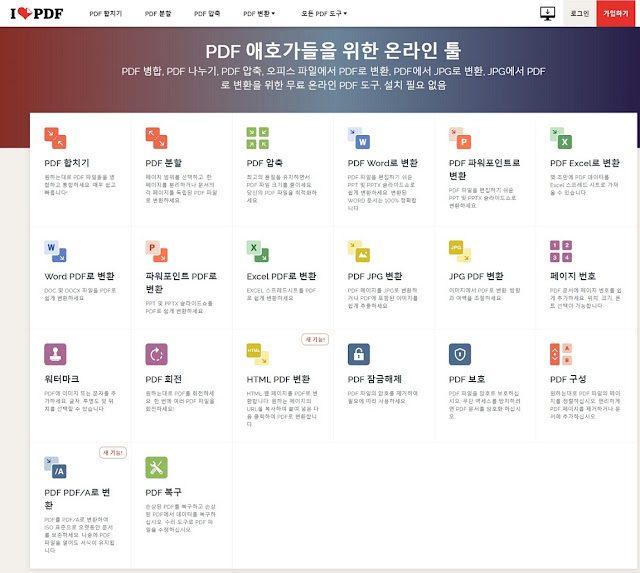Click the 파워포인트 PDF로 변환 icon
The image size is (640, 573).
pos(156,251)
